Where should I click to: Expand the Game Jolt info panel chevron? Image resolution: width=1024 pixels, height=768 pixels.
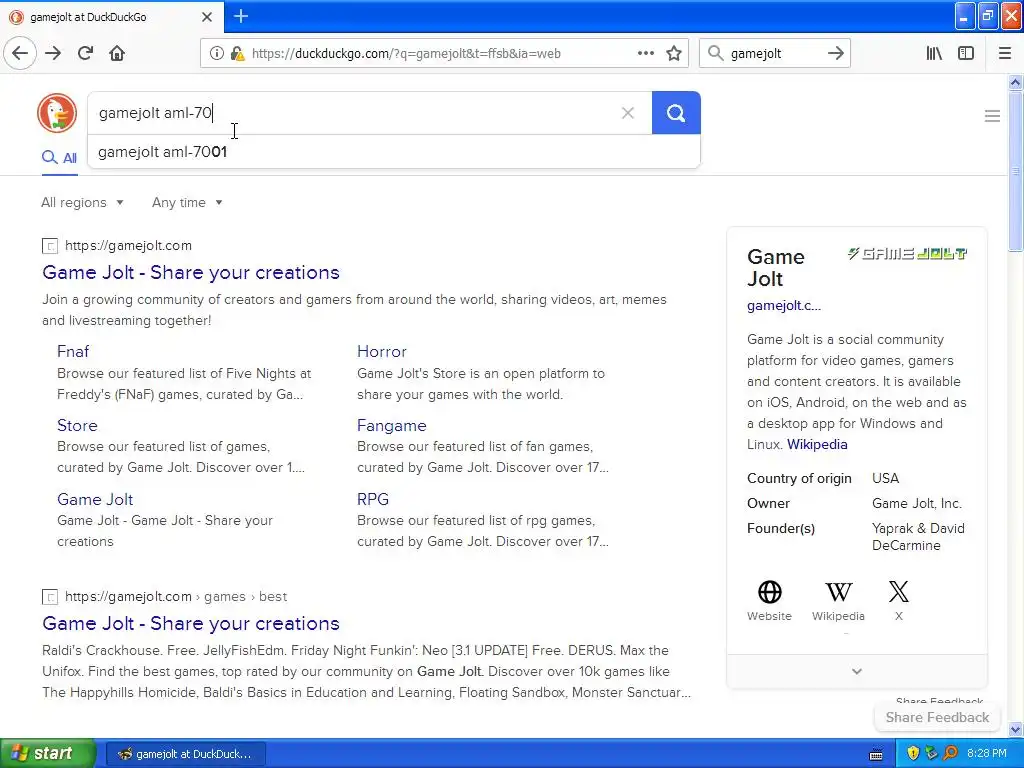click(857, 671)
